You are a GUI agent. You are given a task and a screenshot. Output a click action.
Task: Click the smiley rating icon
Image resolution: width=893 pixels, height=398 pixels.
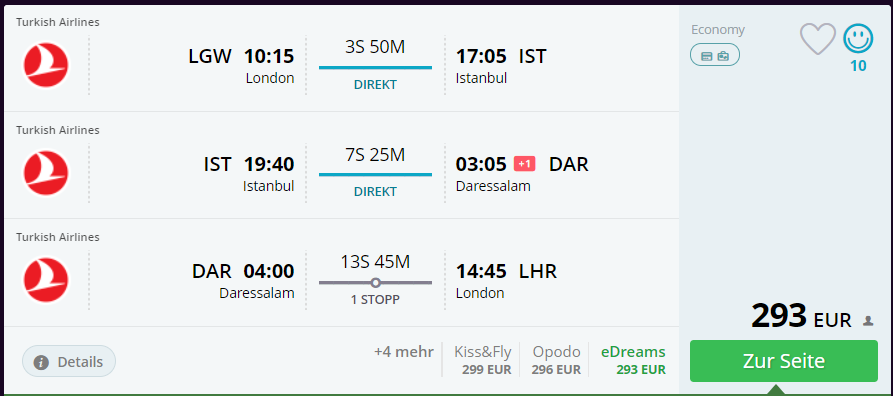[858, 39]
